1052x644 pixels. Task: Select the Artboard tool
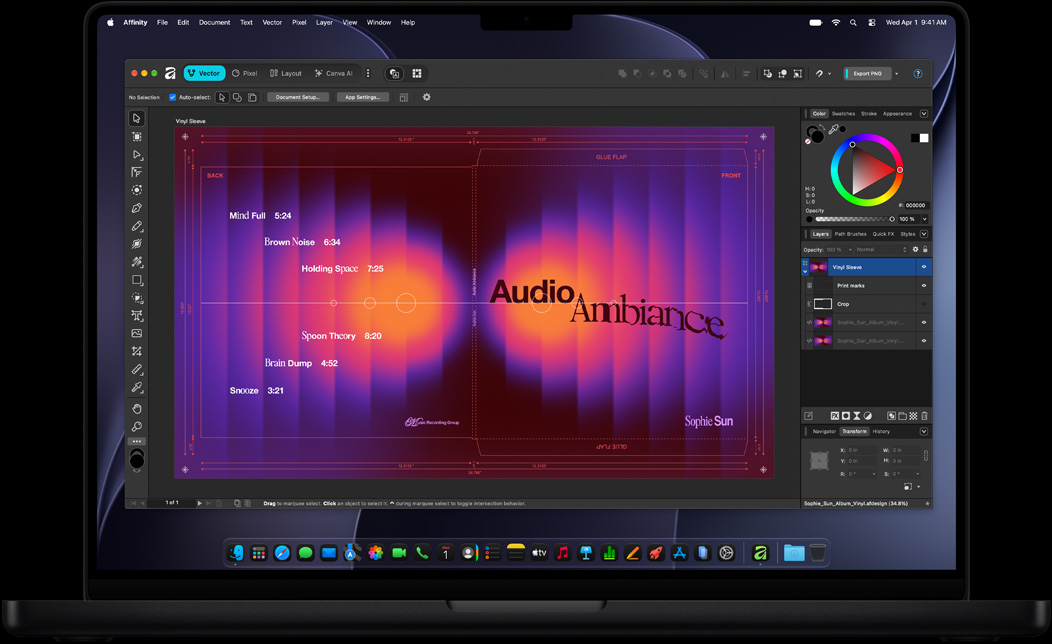coord(137,136)
